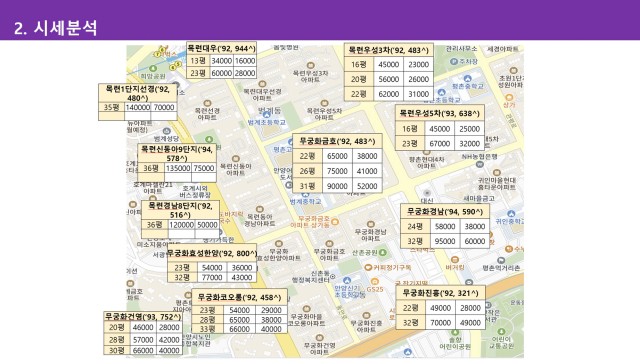Screen dimensions: 640x364
Task: Click the 25000 jeonse value cell
Action: coord(469,129)
